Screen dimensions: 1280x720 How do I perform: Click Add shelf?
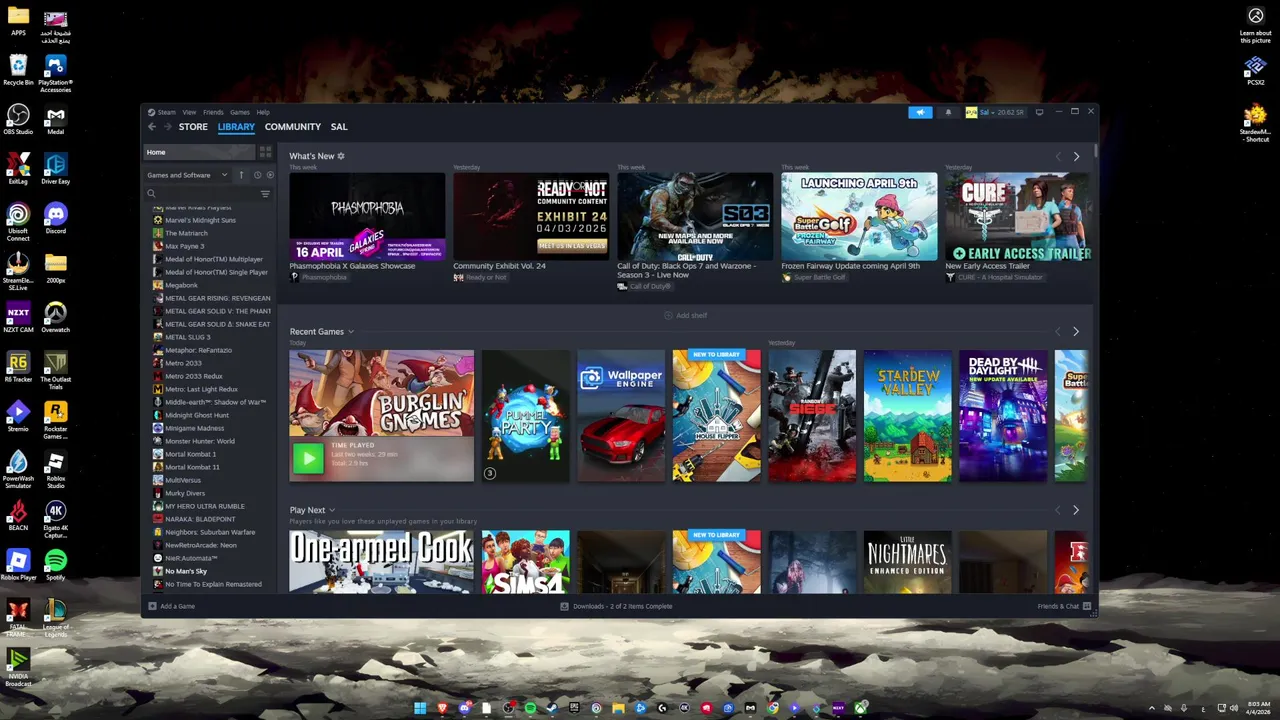tap(686, 316)
